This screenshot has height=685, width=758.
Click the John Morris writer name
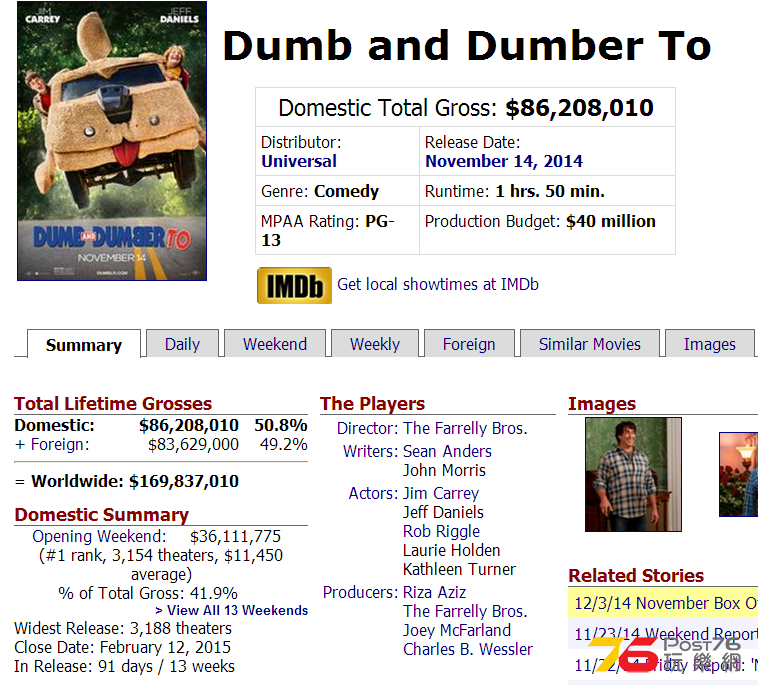pyautogui.click(x=444, y=470)
